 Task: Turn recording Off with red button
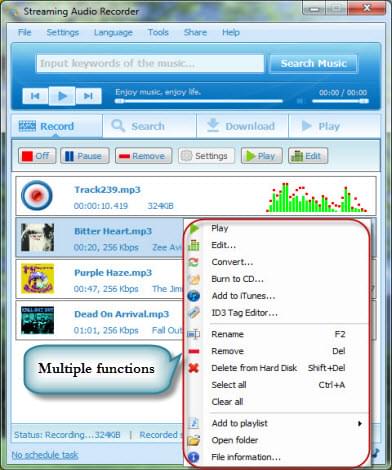37,156
